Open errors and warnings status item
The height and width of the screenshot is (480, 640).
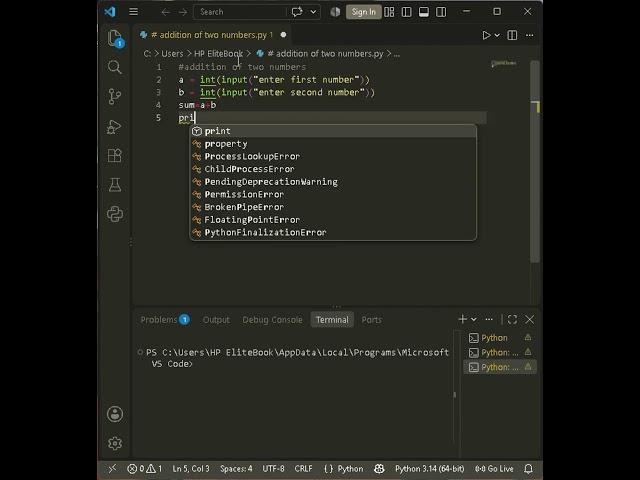coord(144,469)
